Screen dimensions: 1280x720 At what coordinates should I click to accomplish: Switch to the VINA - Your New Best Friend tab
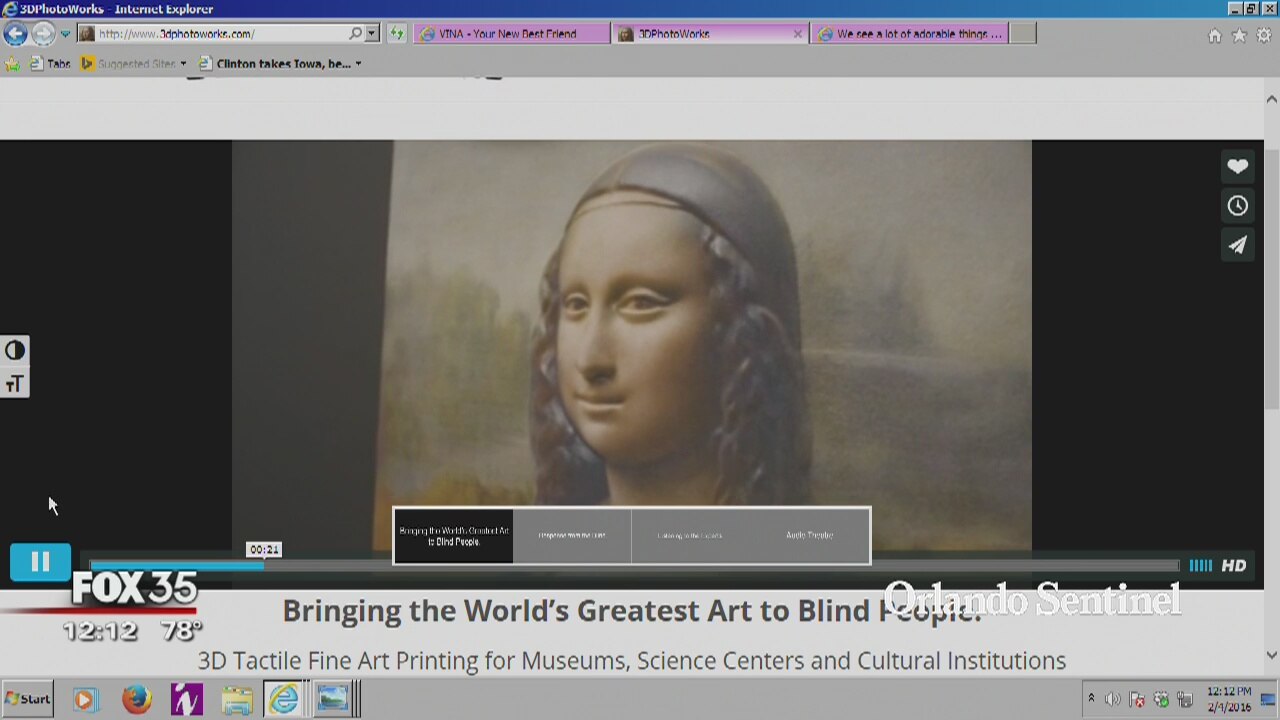coord(510,33)
